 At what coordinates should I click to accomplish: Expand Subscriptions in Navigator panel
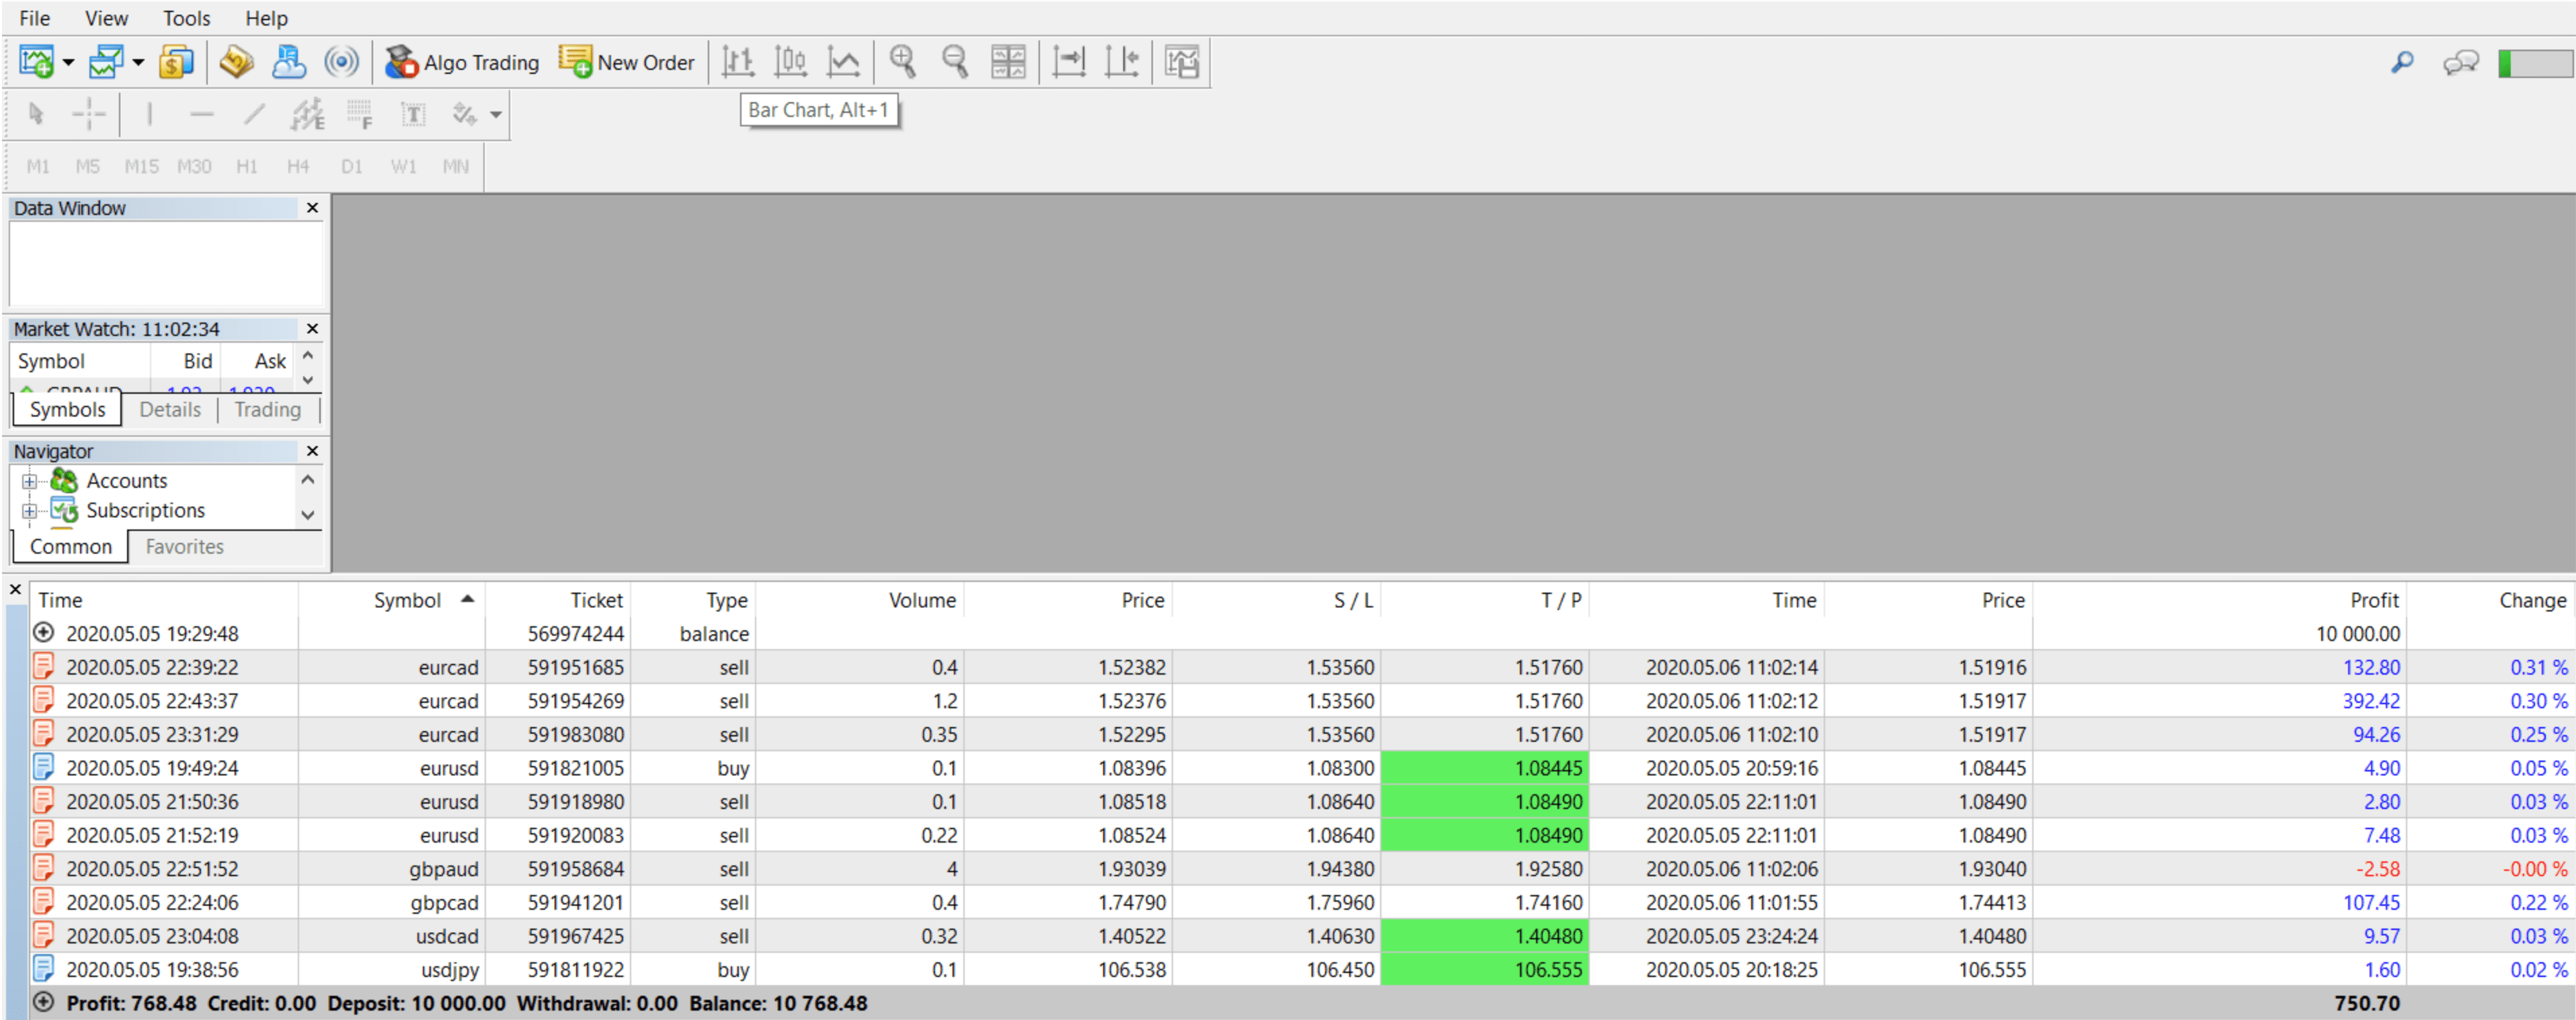(30, 509)
